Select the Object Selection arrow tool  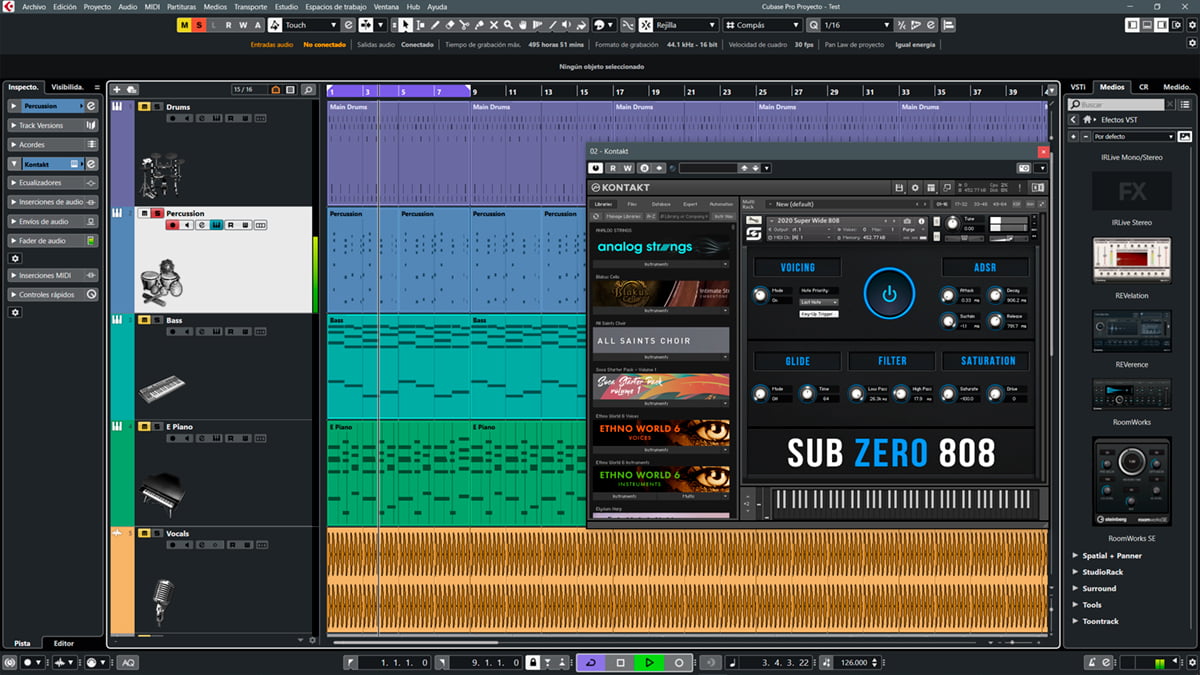(x=406, y=24)
